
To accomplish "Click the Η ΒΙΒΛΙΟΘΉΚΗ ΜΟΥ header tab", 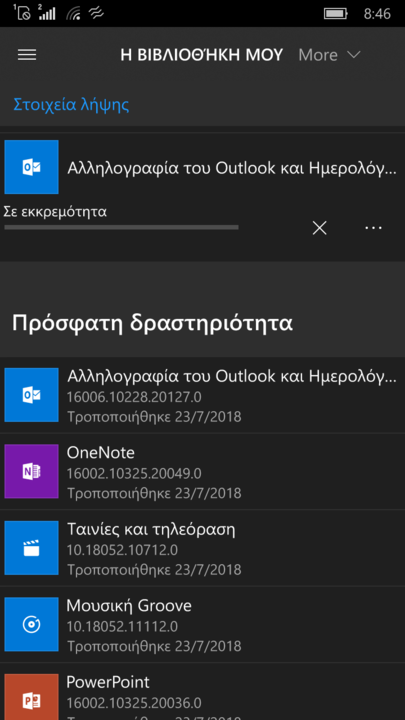I will coord(202,55).
